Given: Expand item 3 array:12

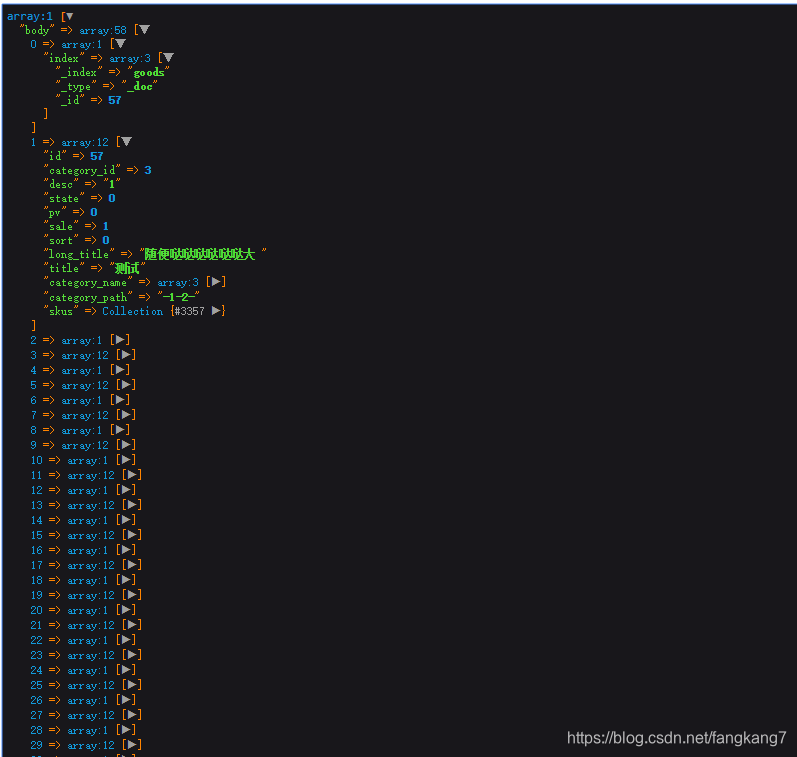Looking at the screenshot, I should tap(127, 355).
